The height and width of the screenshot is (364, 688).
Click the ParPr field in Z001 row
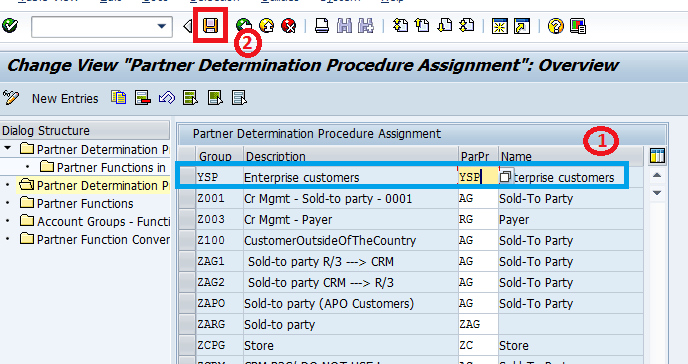pos(478,199)
